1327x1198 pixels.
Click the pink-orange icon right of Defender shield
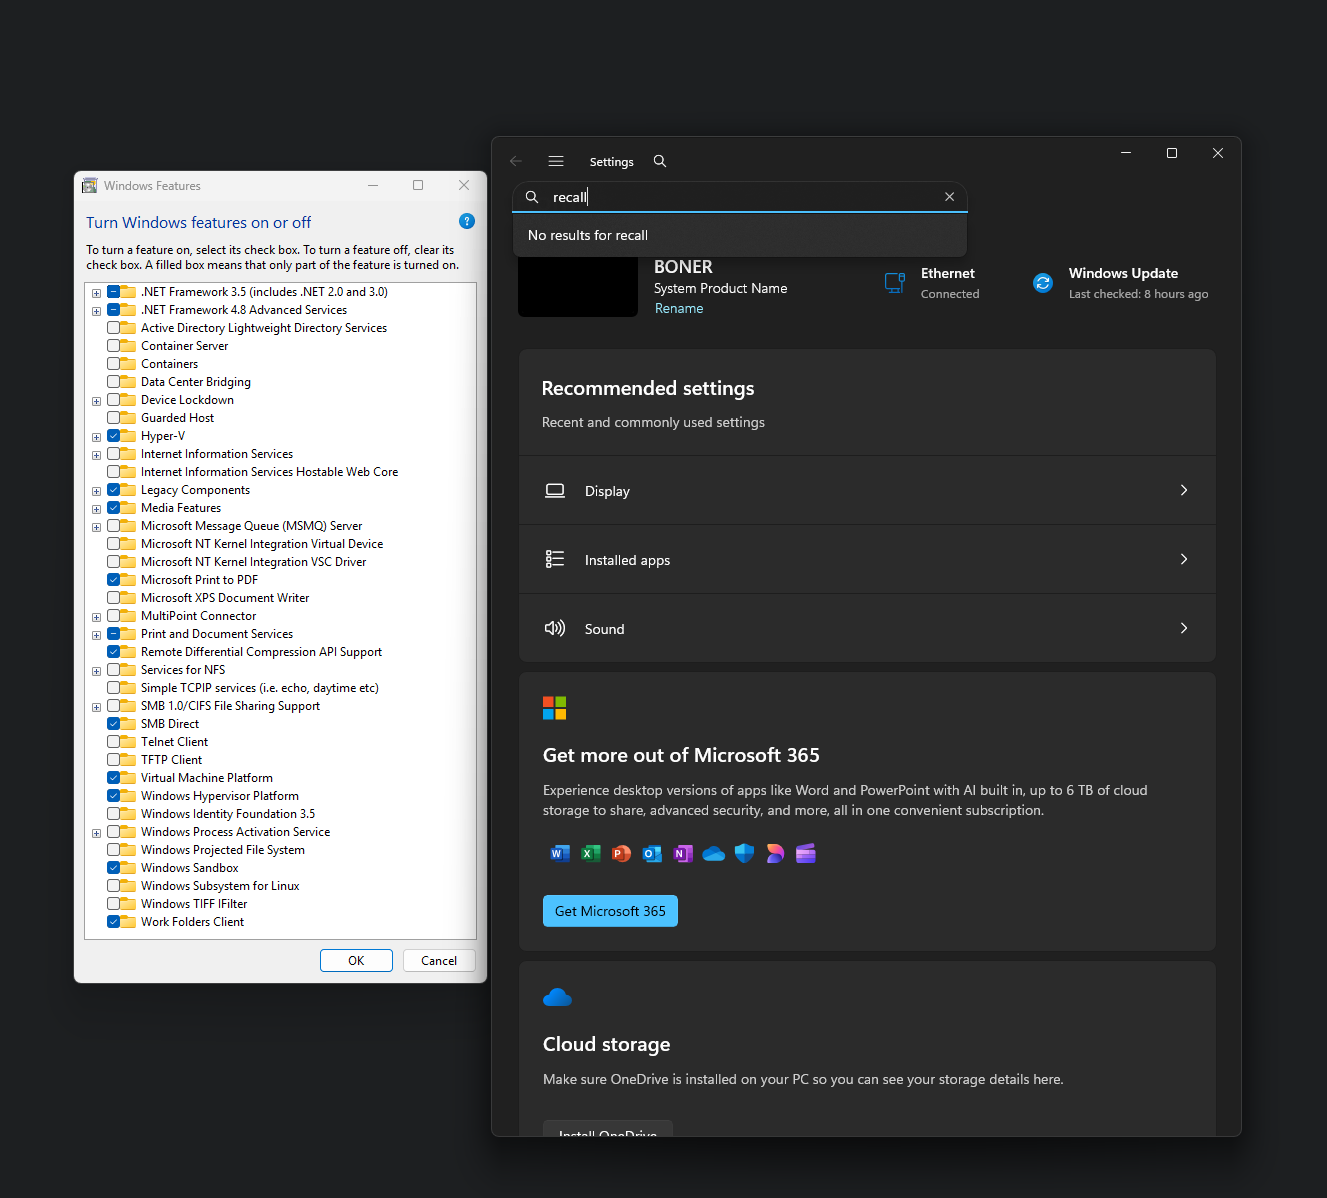click(x=775, y=853)
